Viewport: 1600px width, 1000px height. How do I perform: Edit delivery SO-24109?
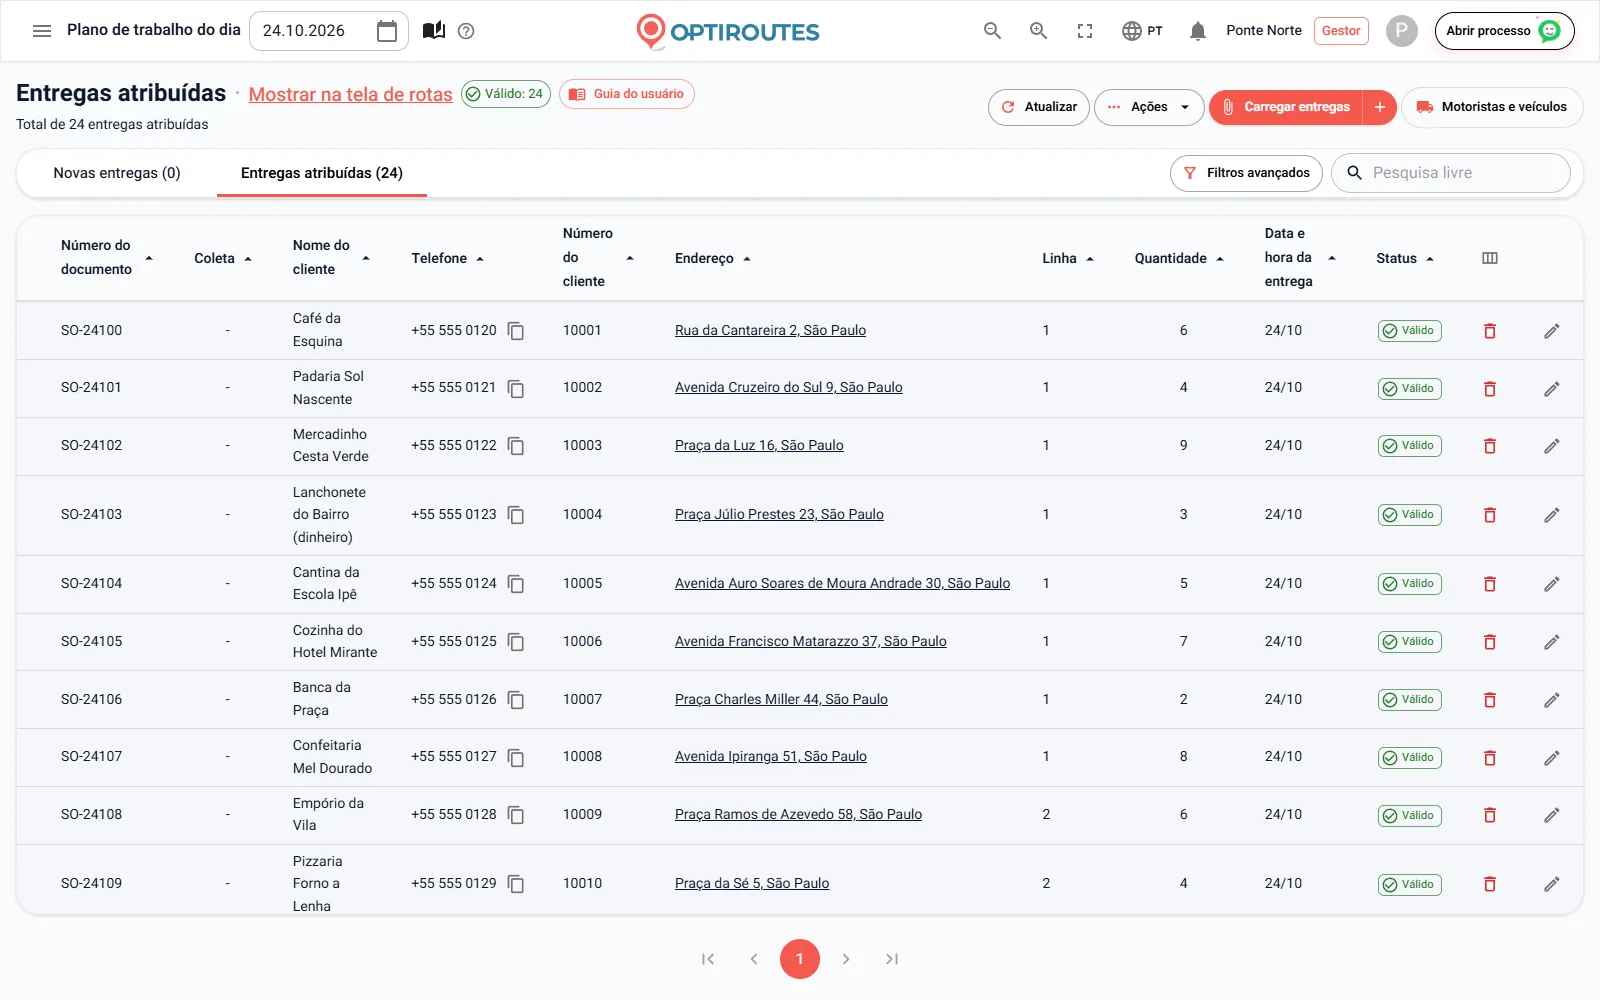[x=1552, y=884]
